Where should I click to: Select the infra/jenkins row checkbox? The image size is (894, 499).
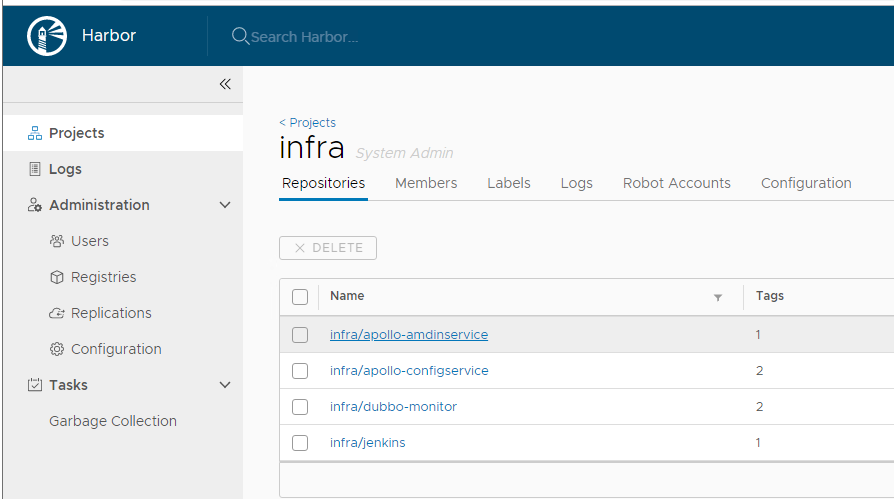pyautogui.click(x=300, y=443)
